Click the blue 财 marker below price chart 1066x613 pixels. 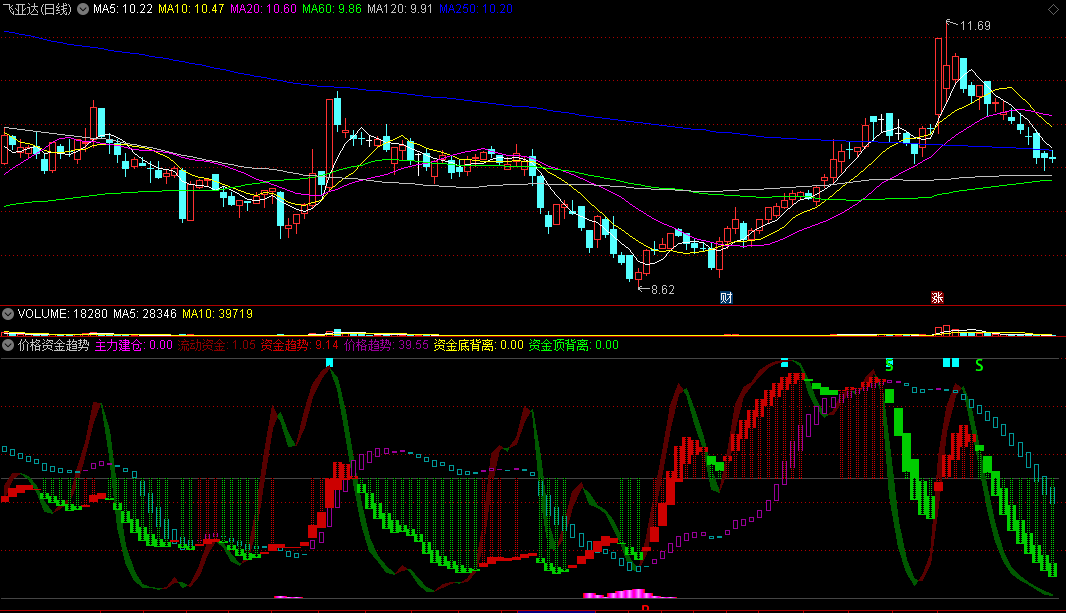click(x=726, y=297)
